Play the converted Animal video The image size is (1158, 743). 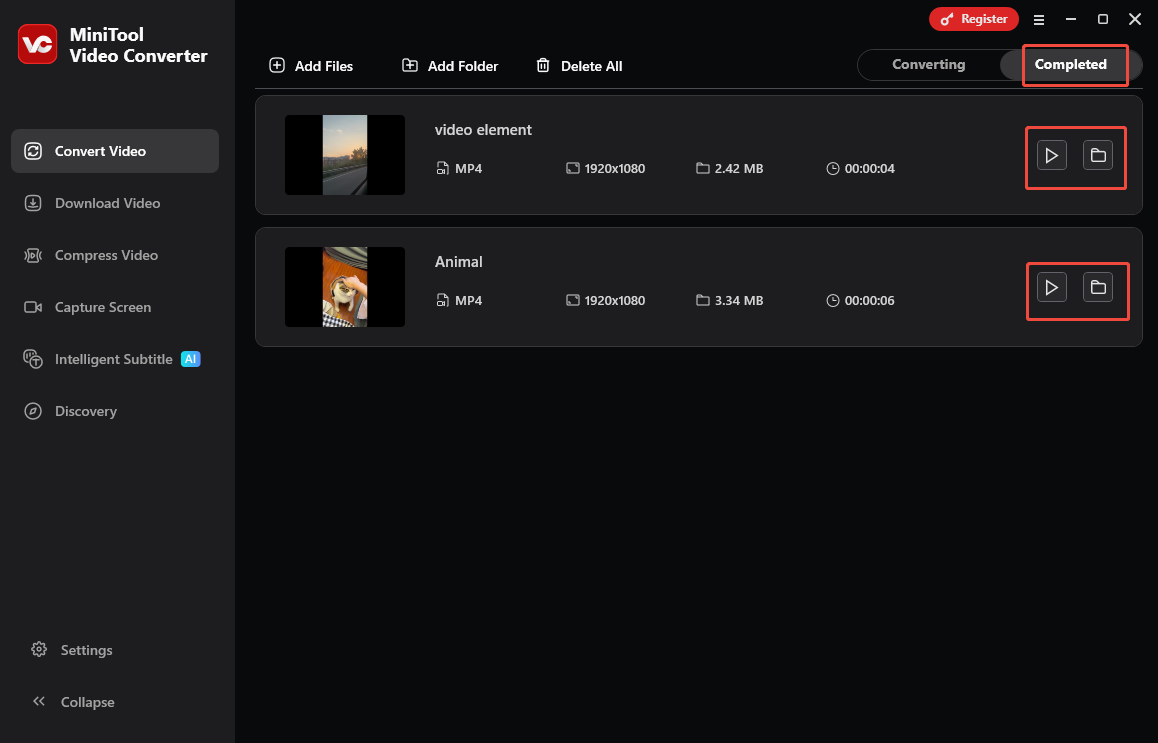[1050, 287]
